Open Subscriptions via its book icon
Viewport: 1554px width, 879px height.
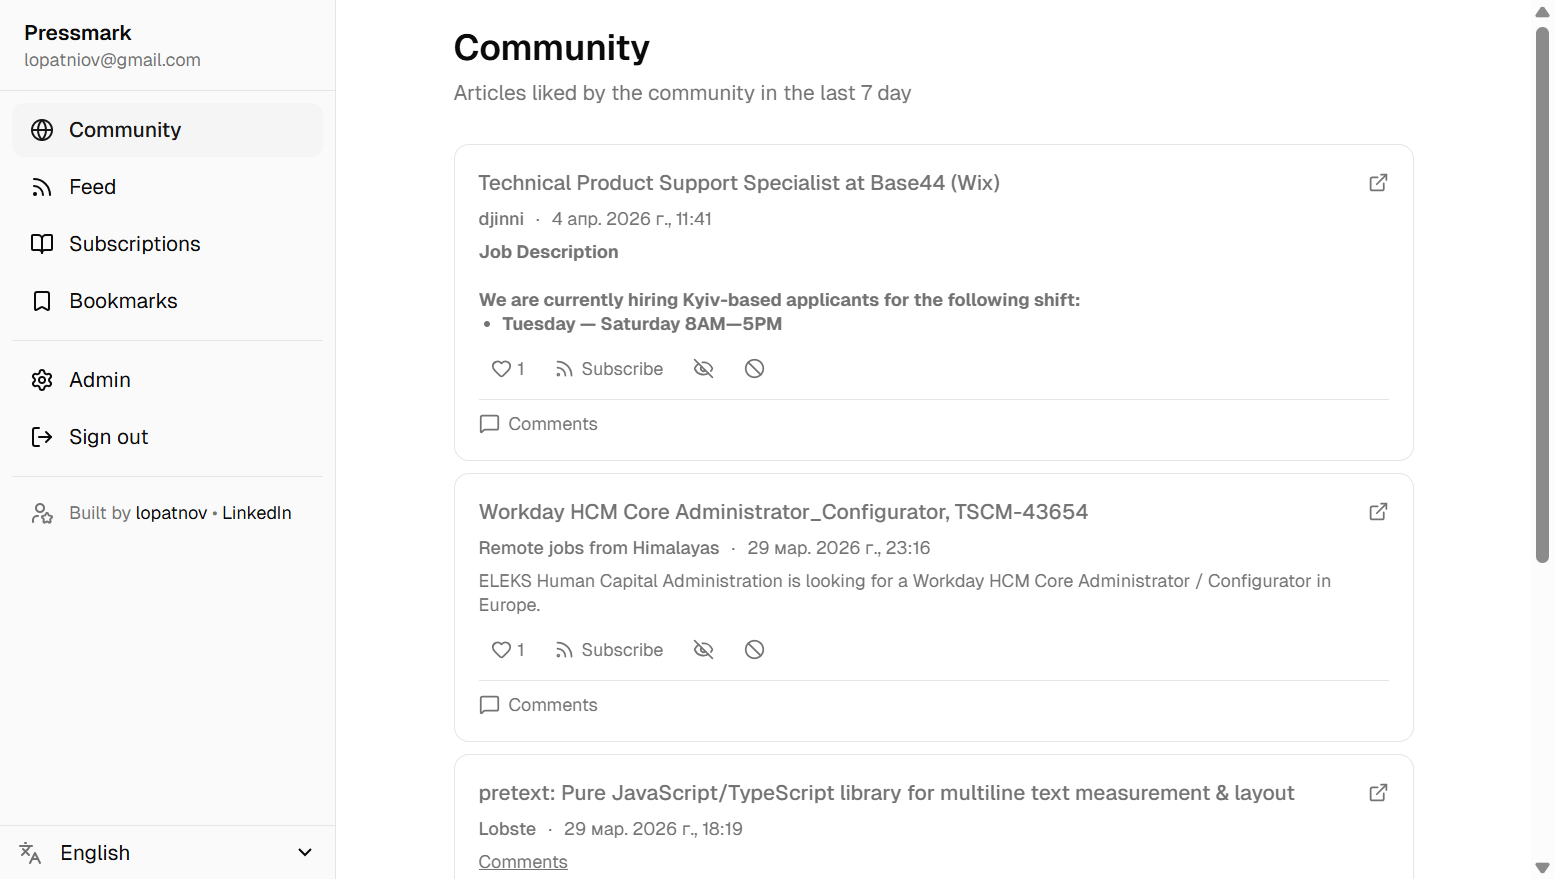41,244
